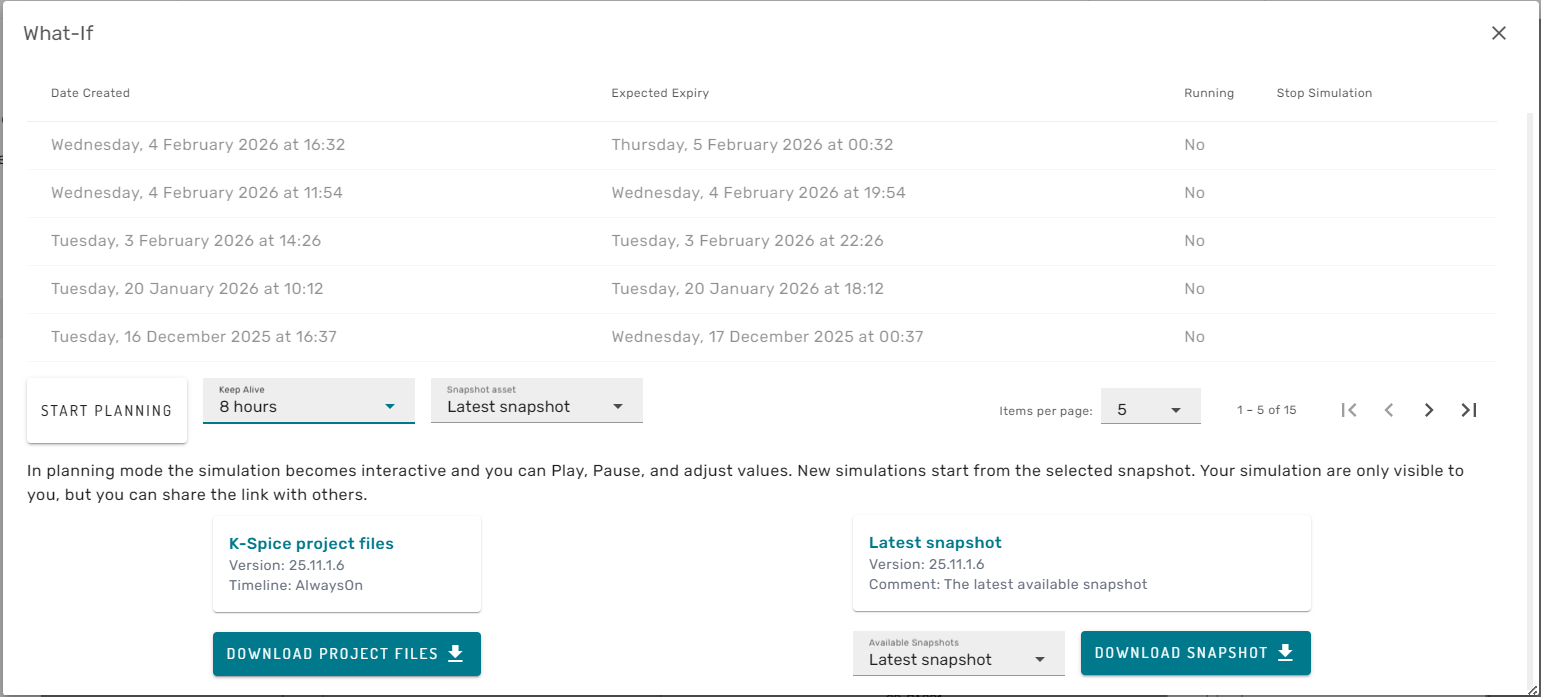Jump to the last page of simulations
Screen dimensions: 1541x697
pyautogui.click(x=1469, y=410)
